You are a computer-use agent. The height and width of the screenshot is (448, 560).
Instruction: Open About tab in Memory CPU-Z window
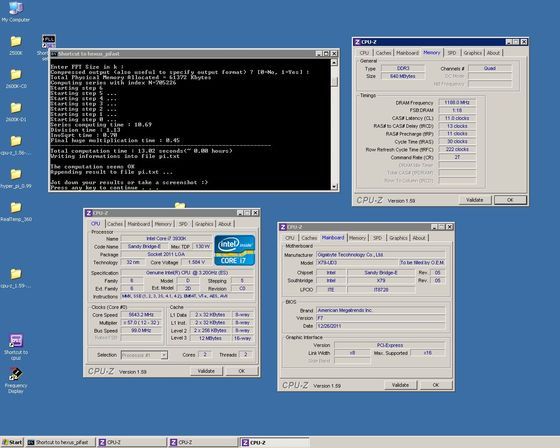(493, 53)
